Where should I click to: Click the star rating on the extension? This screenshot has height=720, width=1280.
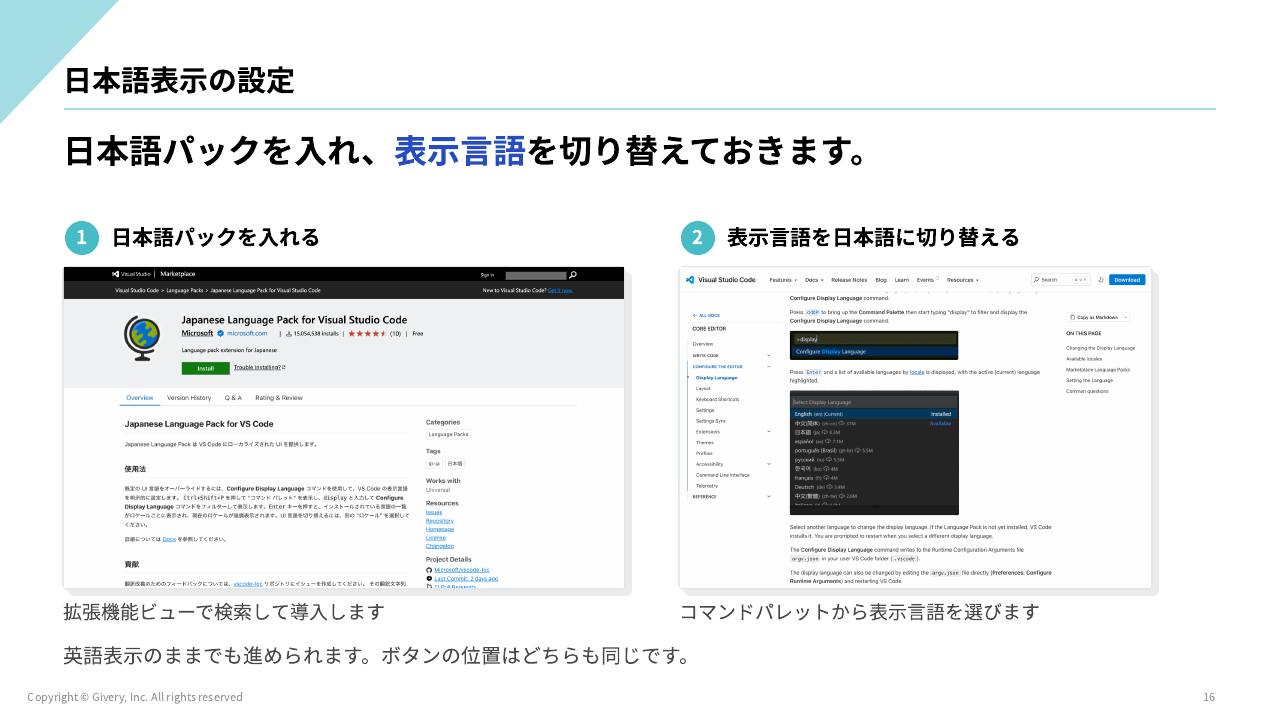click(367, 333)
